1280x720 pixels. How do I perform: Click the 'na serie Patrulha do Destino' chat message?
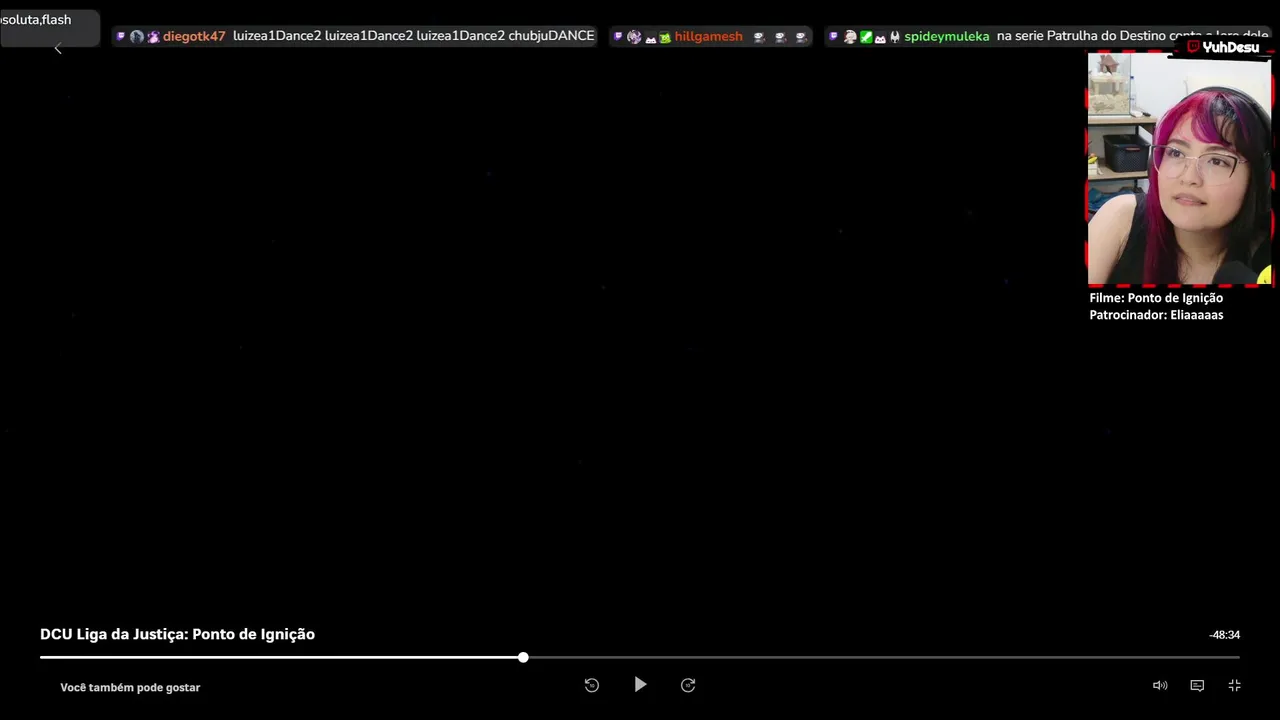pyautogui.click(x=1132, y=36)
